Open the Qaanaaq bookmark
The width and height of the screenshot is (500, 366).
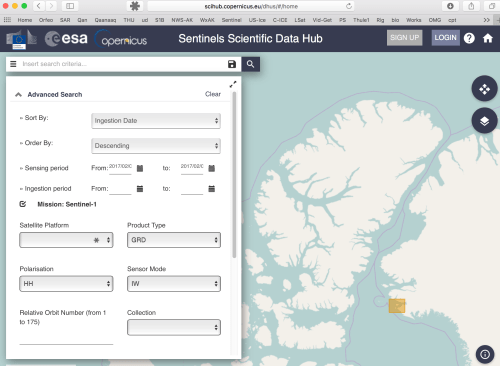(x=105, y=20)
